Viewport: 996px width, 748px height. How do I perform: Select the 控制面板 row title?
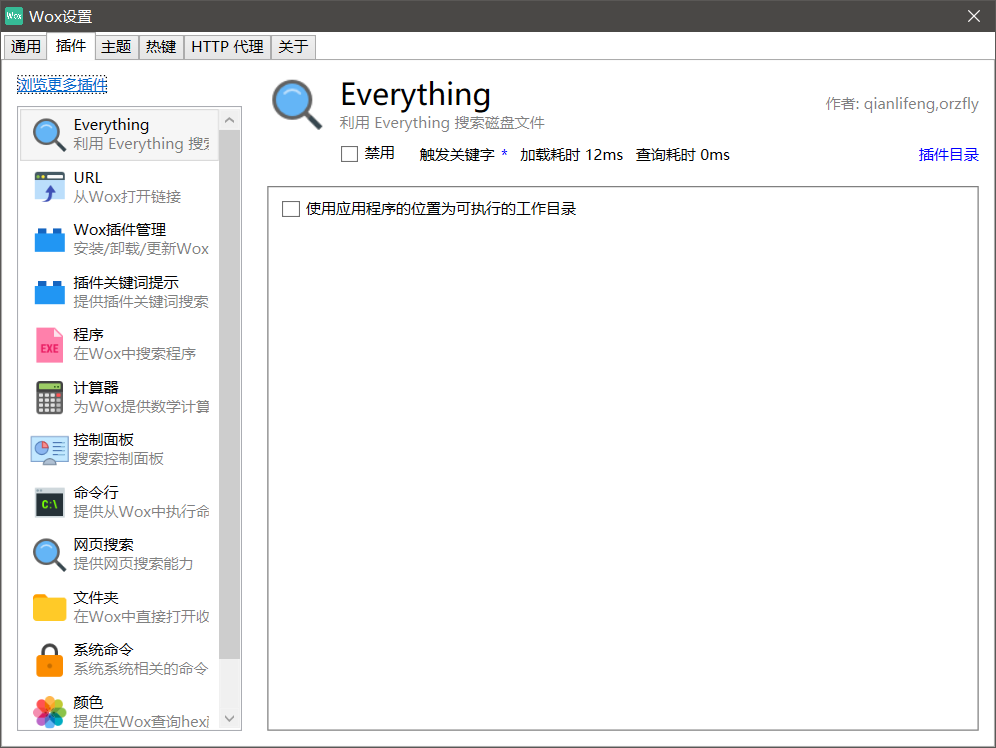click(104, 439)
